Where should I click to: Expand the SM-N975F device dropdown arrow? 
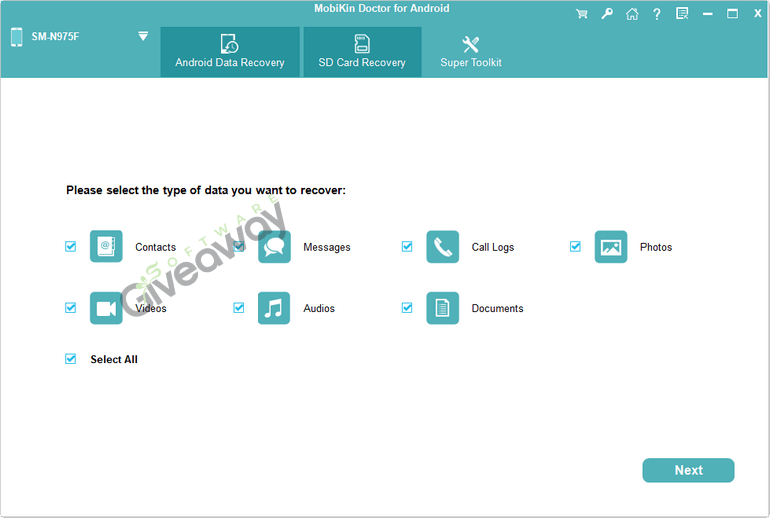click(x=143, y=36)
